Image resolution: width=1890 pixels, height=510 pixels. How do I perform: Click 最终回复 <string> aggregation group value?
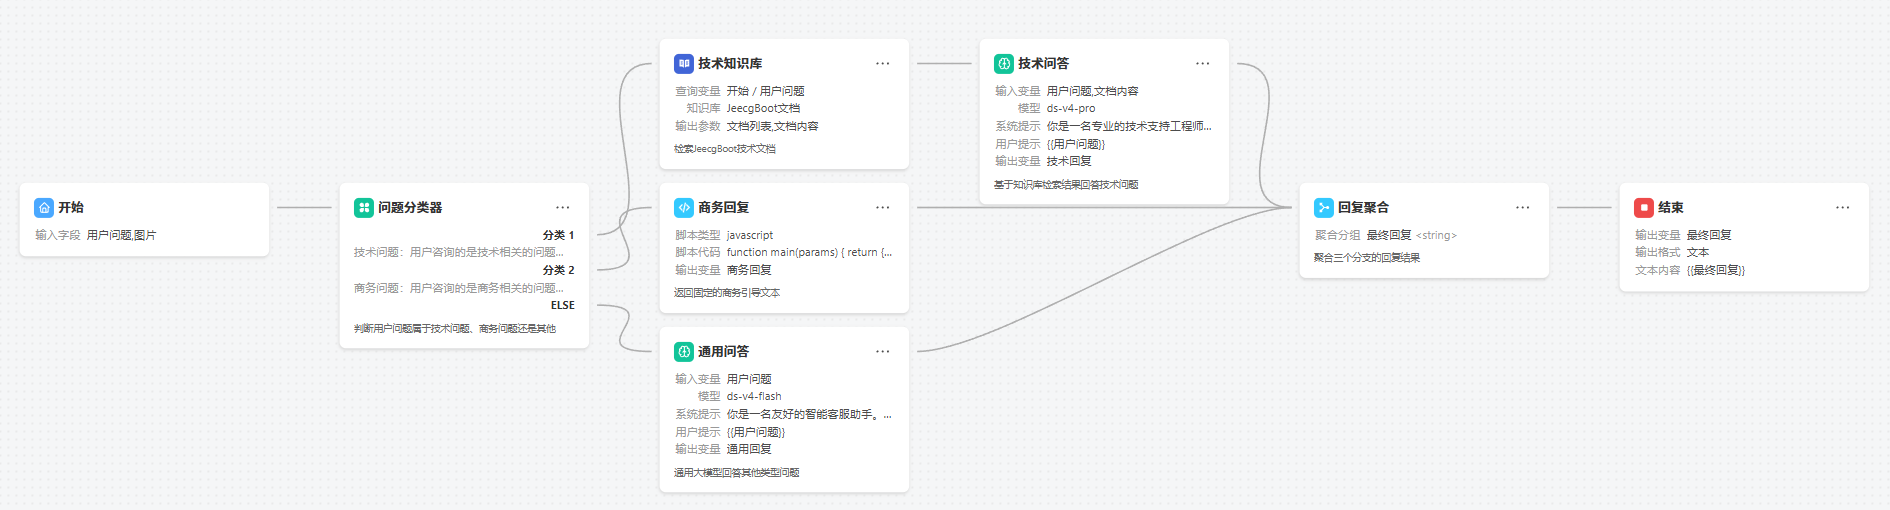(1412, 235)
